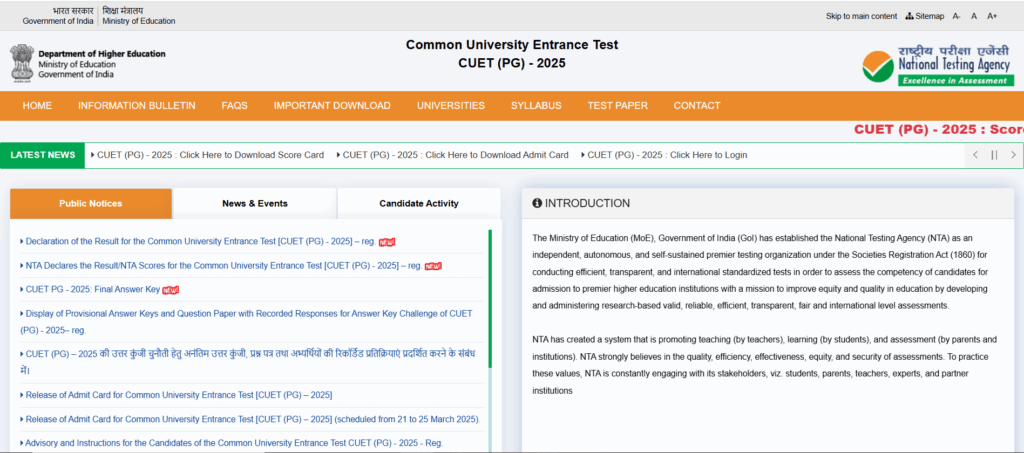Reset font size with A button

(974, 16)
